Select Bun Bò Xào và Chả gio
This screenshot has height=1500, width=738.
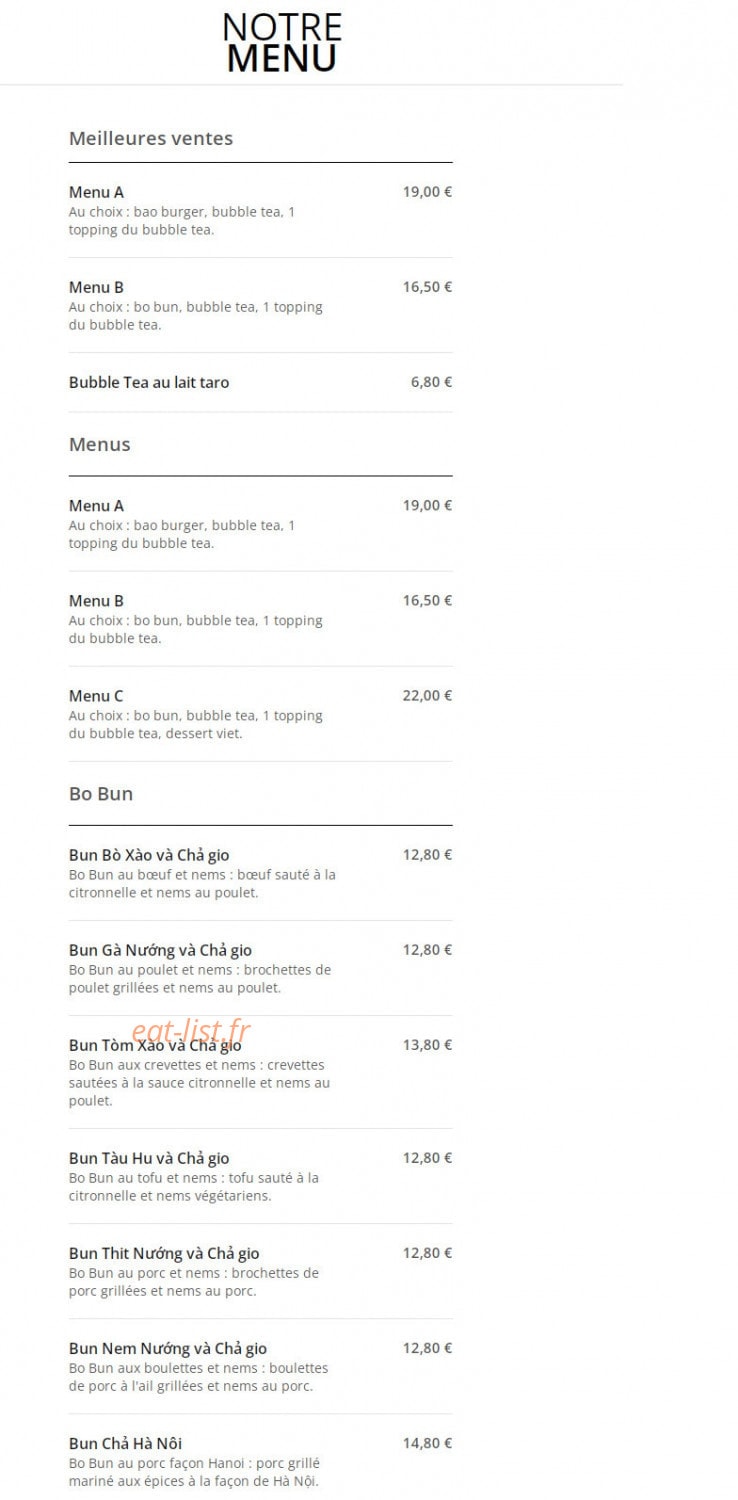[x=260, y=873]
